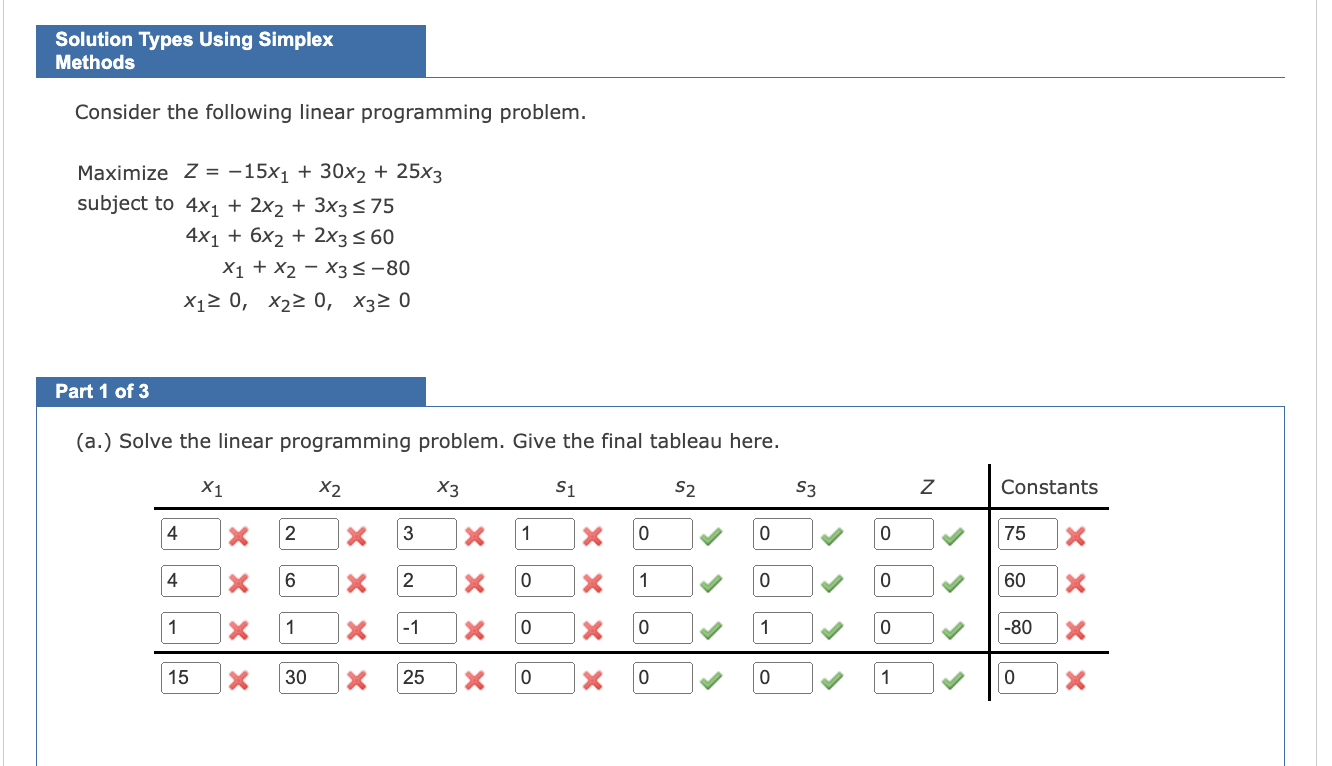Screen dimensions: 1332x766
Task: Click the red X next to the x2 entry of 30
Action: coord(356,678)
